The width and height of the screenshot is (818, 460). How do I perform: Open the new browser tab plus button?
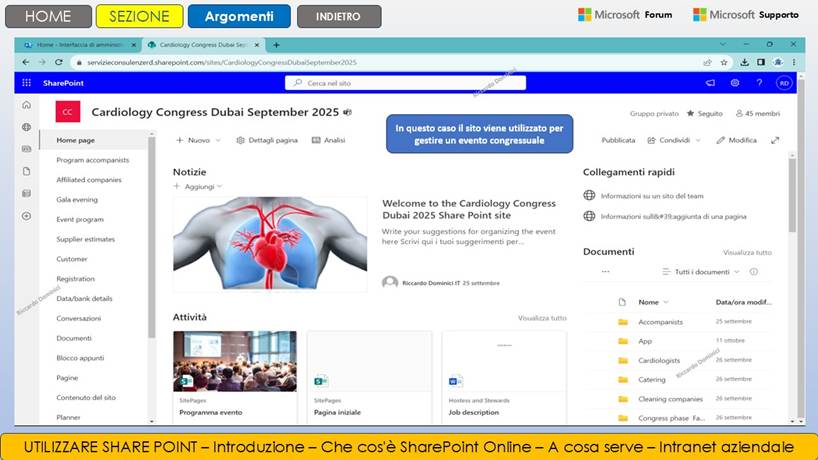pyautogui.click(x=276, y=45)
